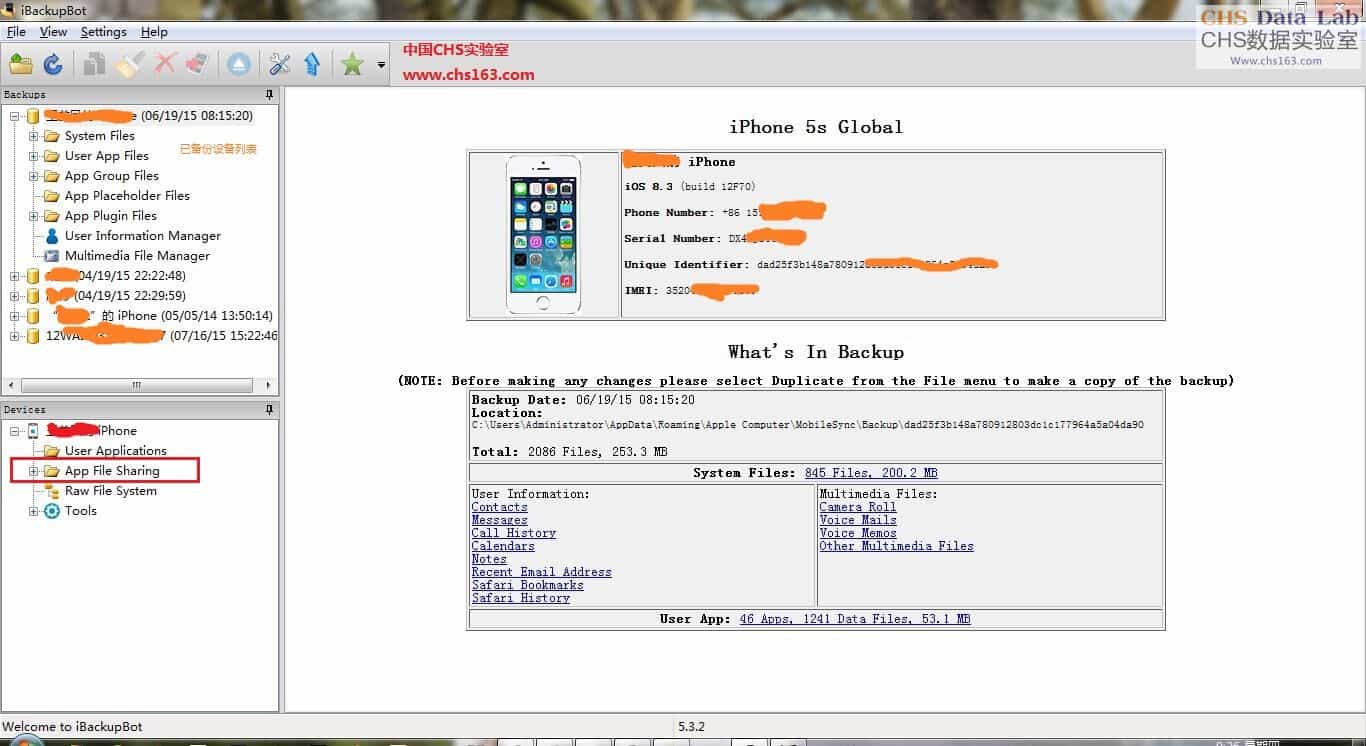The image size is (1366, 746).
Task: Click the iPhone 5s device picture
Action: coord(543,235)
